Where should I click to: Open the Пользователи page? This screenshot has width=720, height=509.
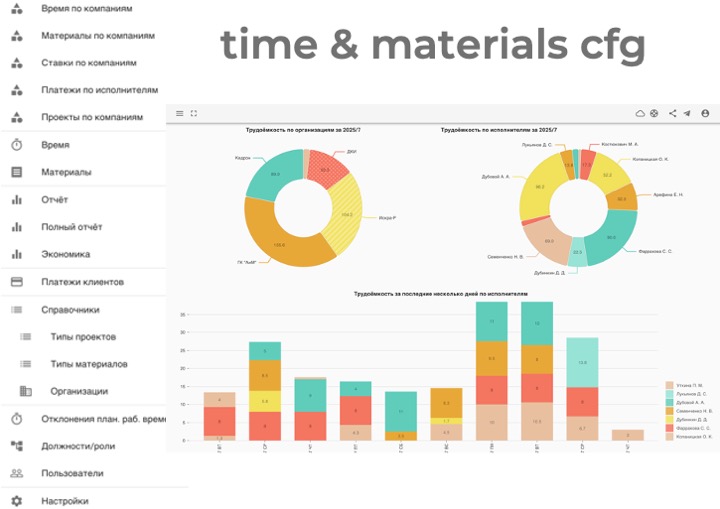(x=72, y=473)
